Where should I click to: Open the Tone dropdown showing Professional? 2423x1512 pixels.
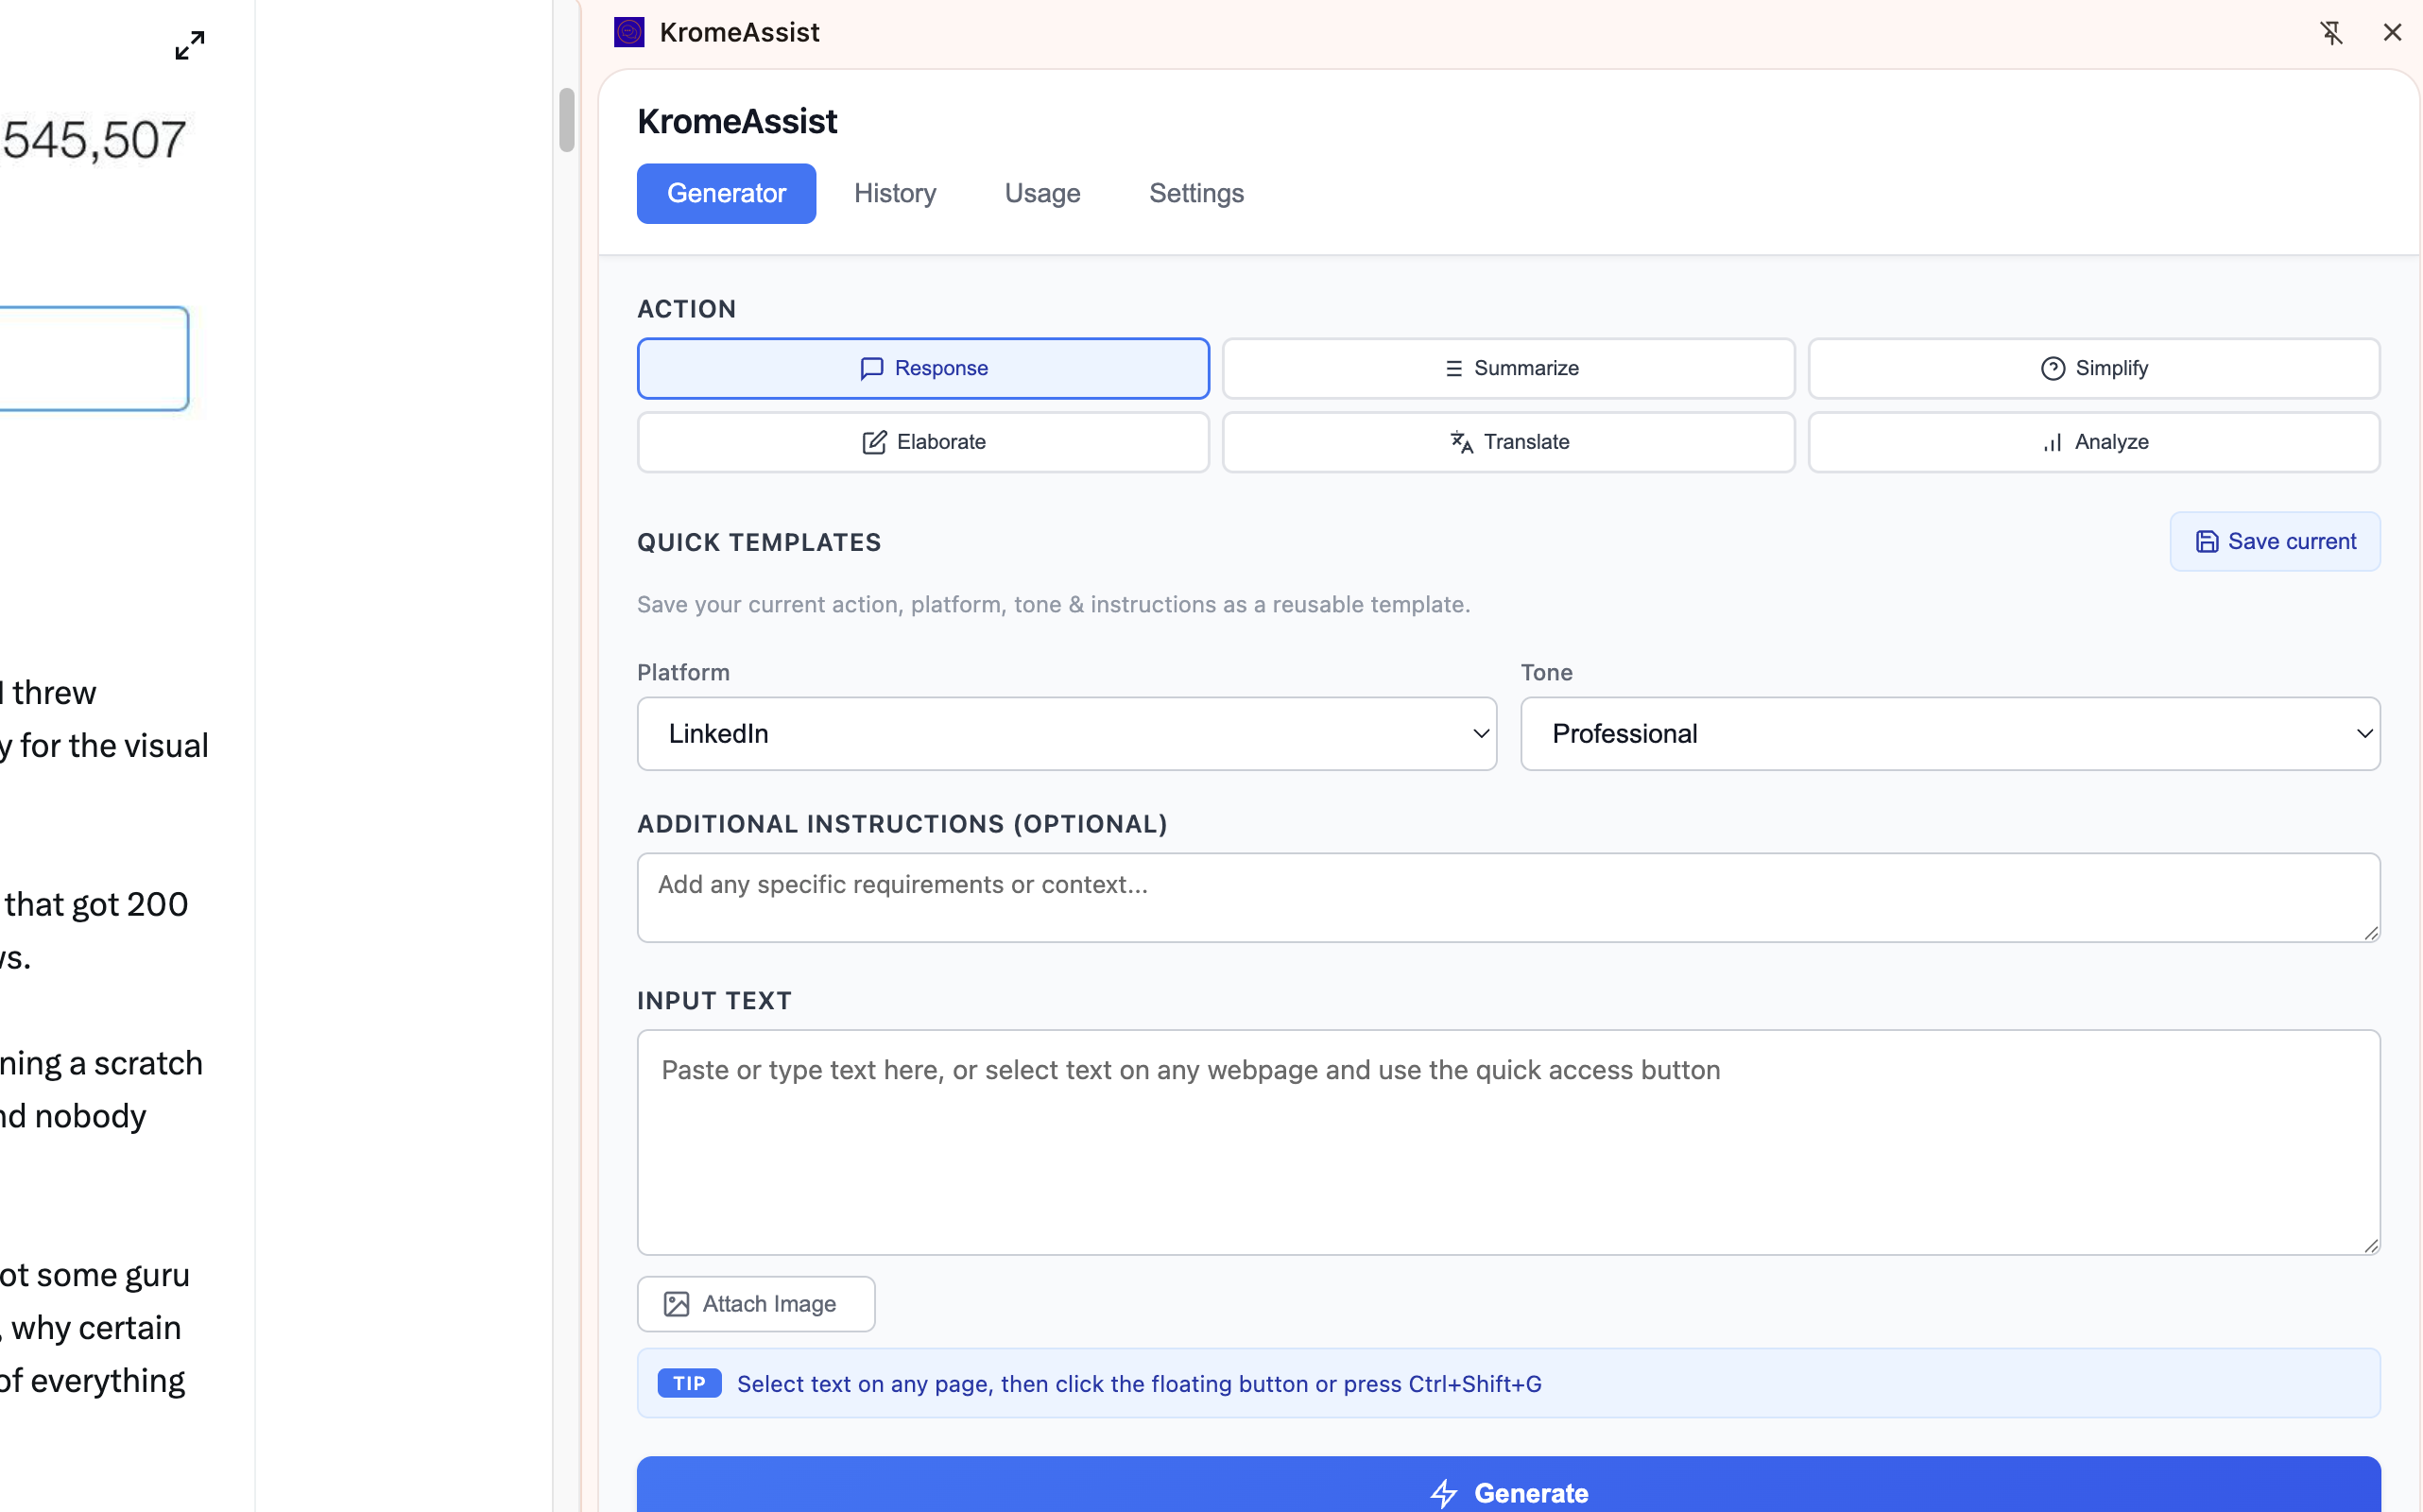1949,733
